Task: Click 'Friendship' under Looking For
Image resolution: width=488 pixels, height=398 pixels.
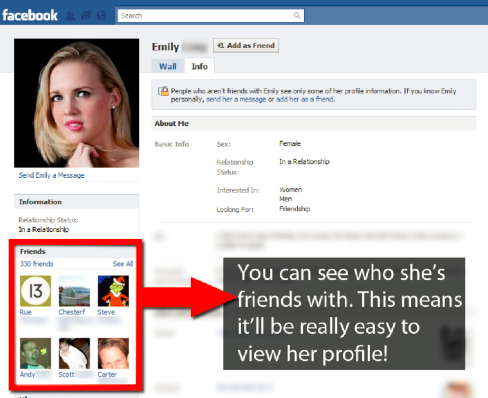Action: [295, 209]
